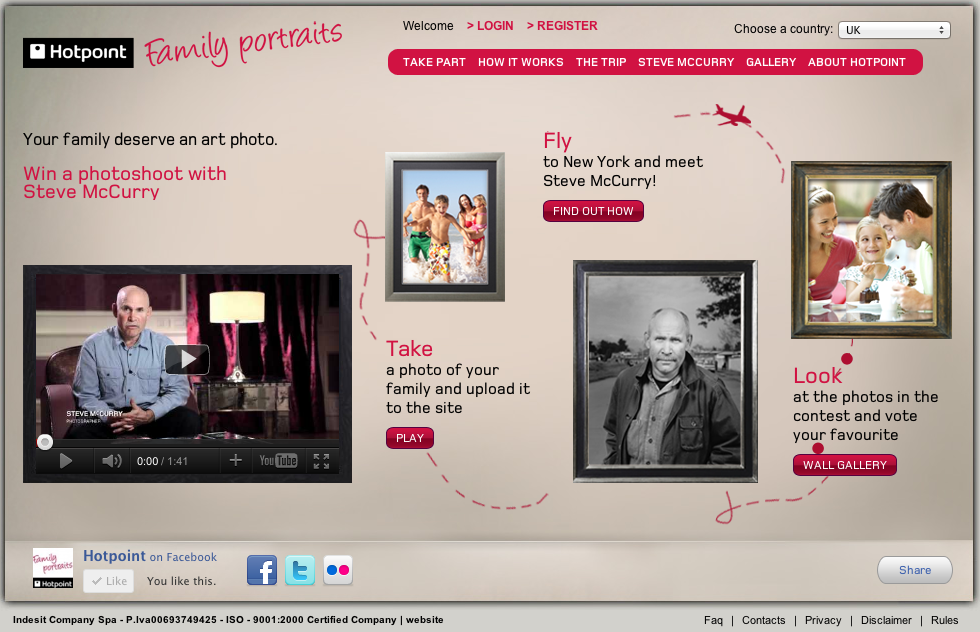Image resolution: width=980 pixels, height=632 pixels.
Task: Click the video progress scrubber handle
Action: [45, 442]
